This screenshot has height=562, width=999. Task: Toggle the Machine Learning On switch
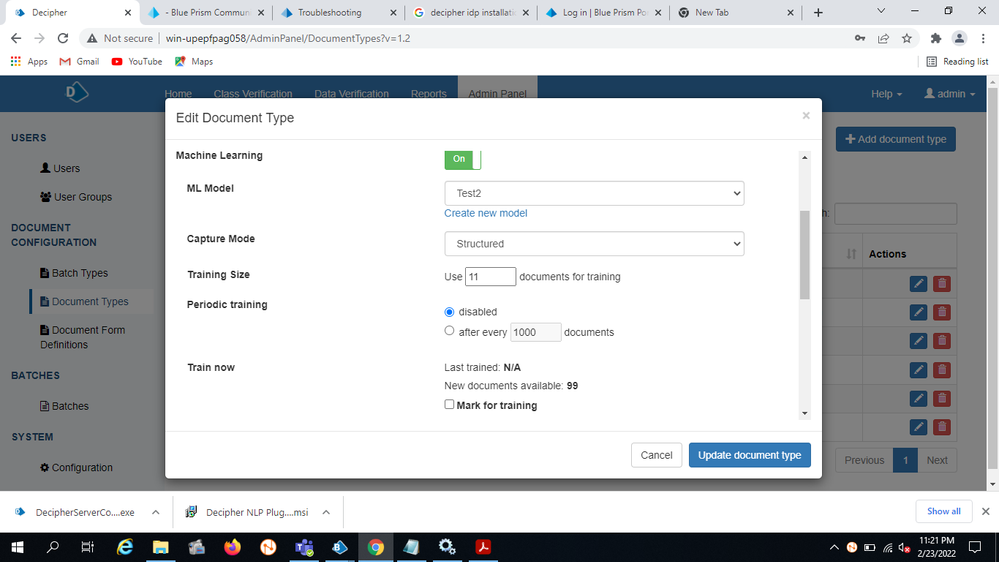(x=463, y=159)
